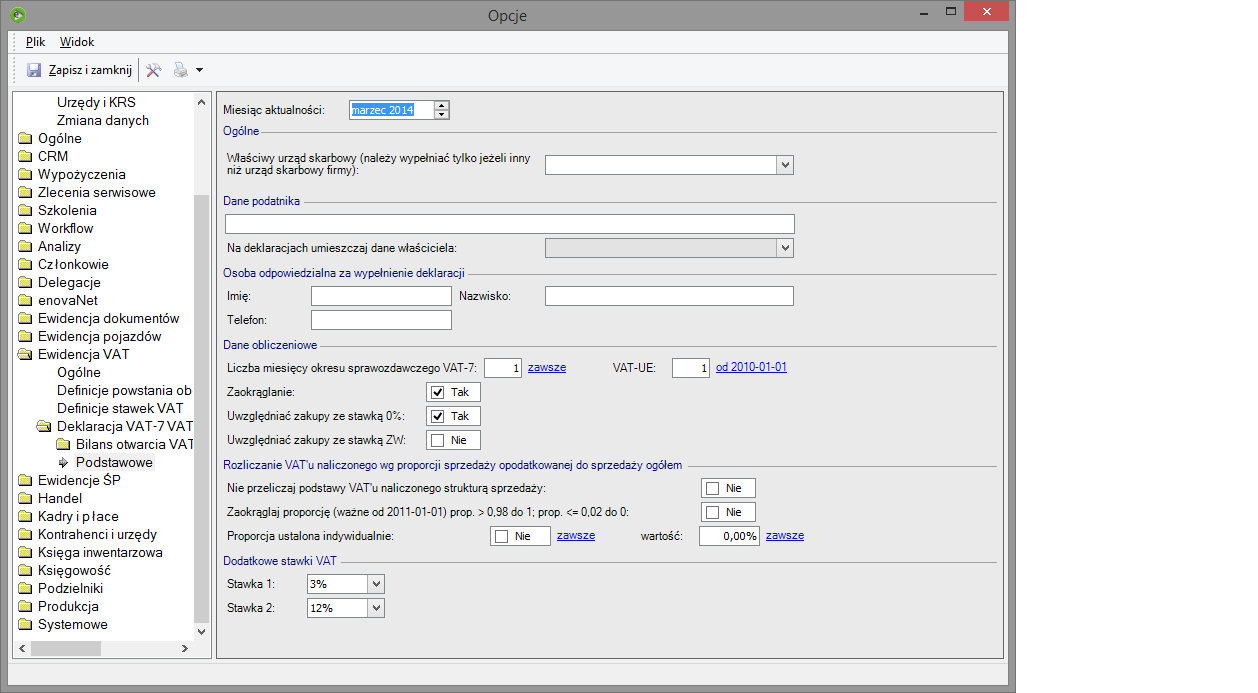Open the Wypożyczenia folder icon

click(26, 175)
